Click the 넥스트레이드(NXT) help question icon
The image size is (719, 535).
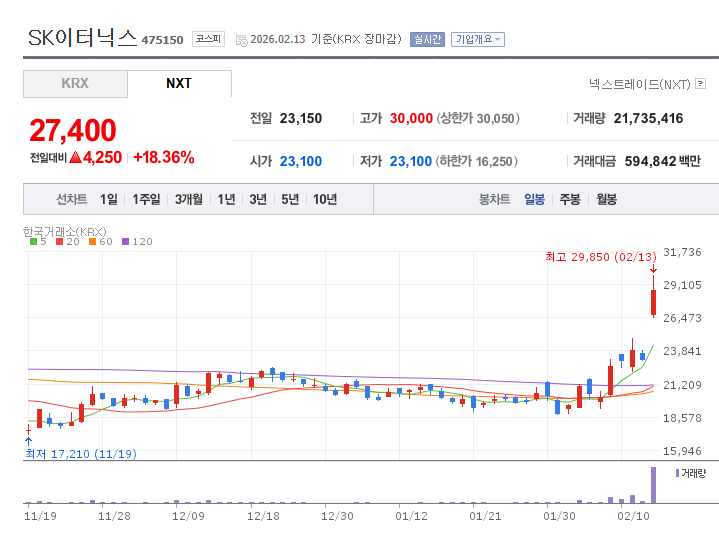tap(700, 83)
